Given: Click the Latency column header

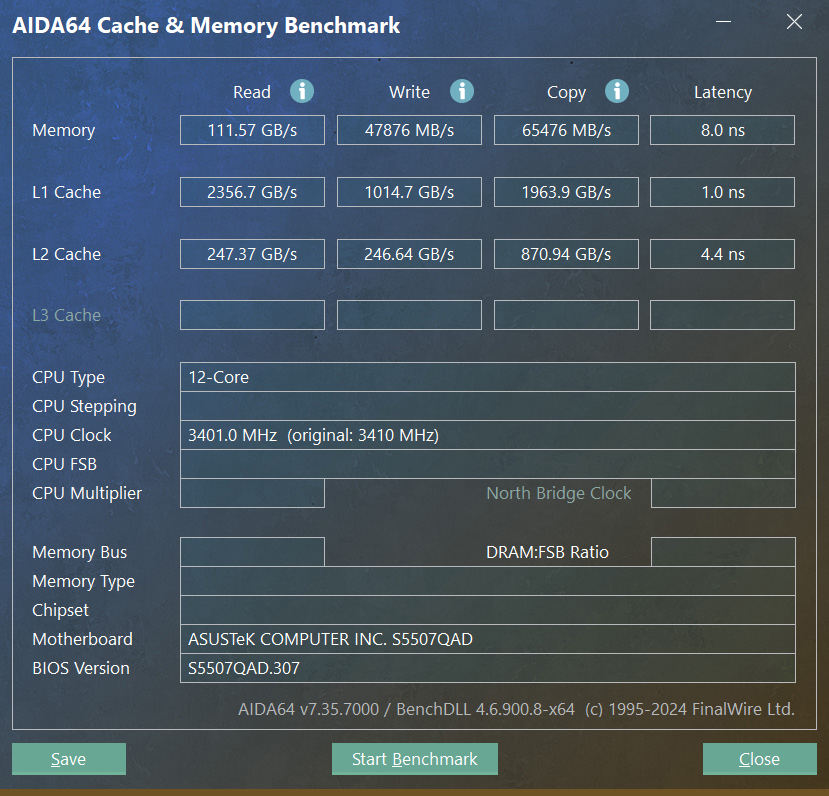Looking at the screenshot, I should tap(723, 92).
